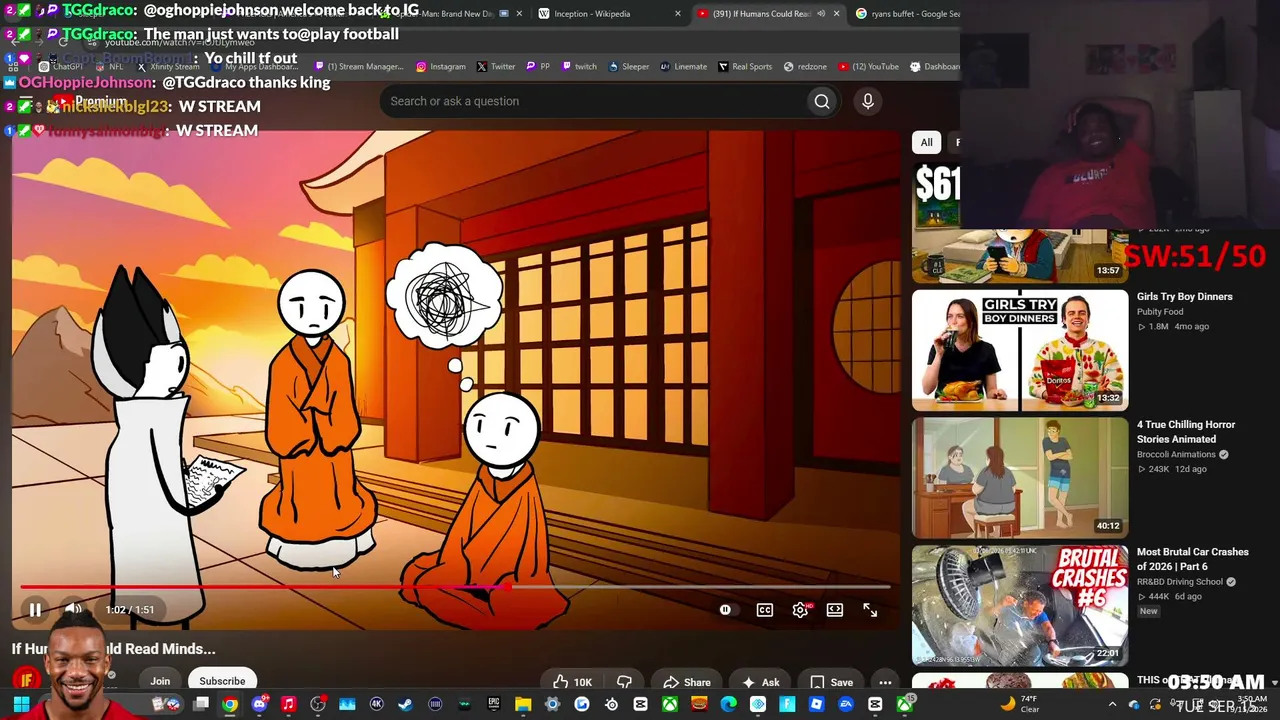The image size is (1280, 720).
Task: Open the '4 True Chilling Horror Stories Animated' title
Action: click(1186, 432)
